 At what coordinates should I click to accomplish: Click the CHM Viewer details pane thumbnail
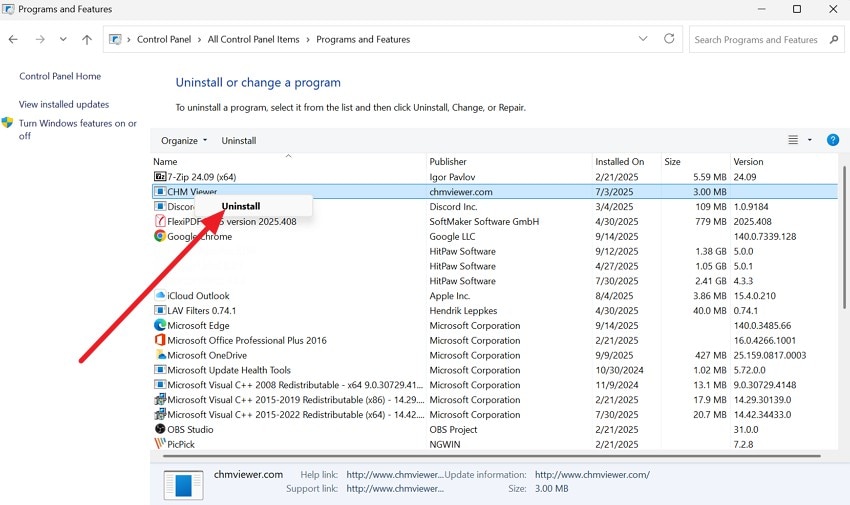[x=183, y=484]
